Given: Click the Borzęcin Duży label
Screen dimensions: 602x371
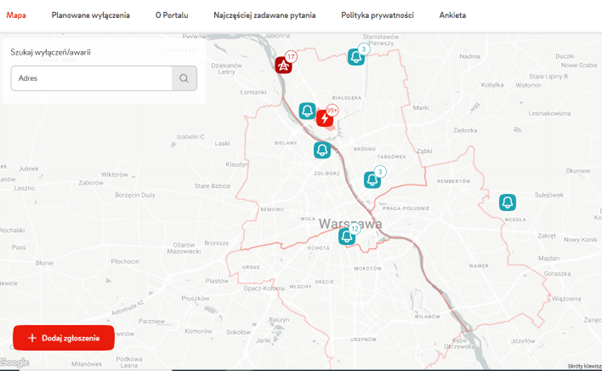Looking at the screenshot, I should click(135, 195).
